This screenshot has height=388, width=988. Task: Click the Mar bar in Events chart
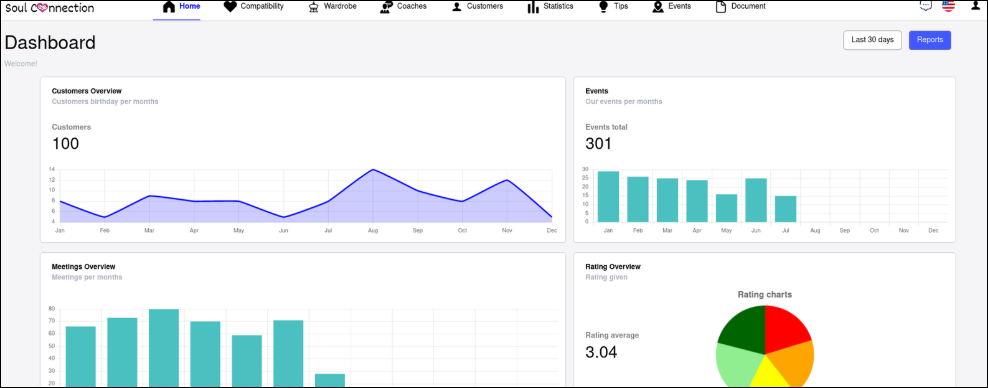pos(667,200)
